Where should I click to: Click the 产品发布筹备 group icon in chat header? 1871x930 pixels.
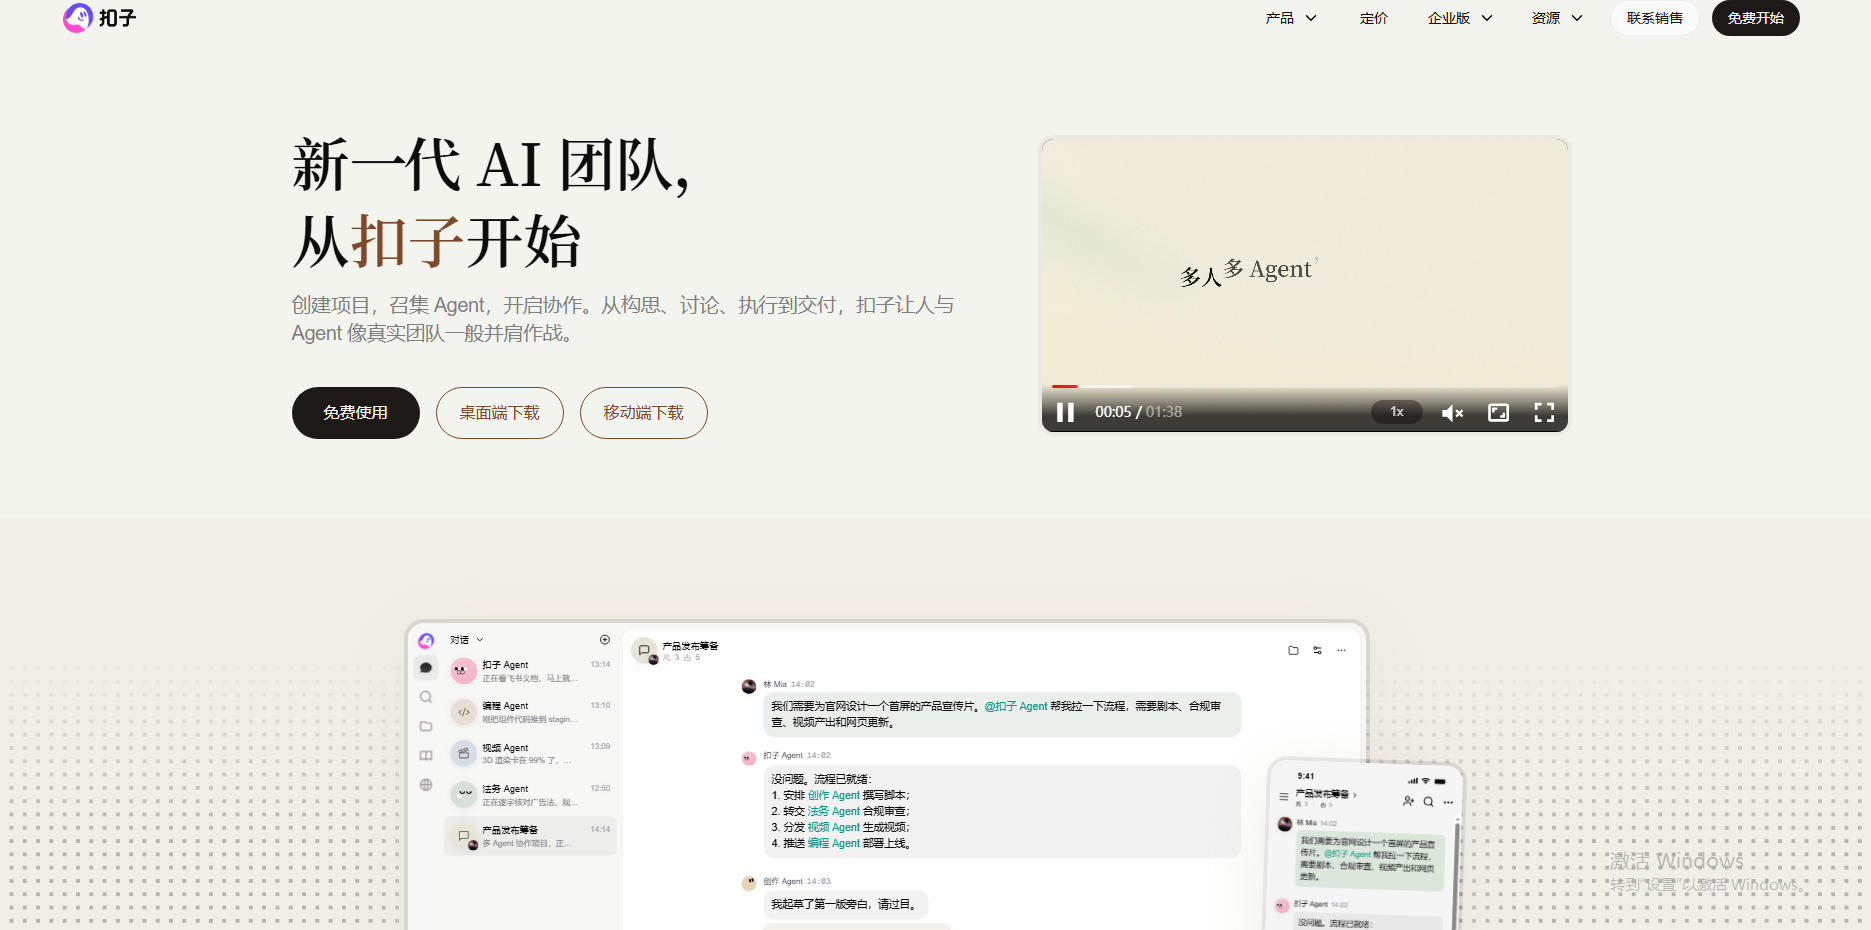[645, 651]
